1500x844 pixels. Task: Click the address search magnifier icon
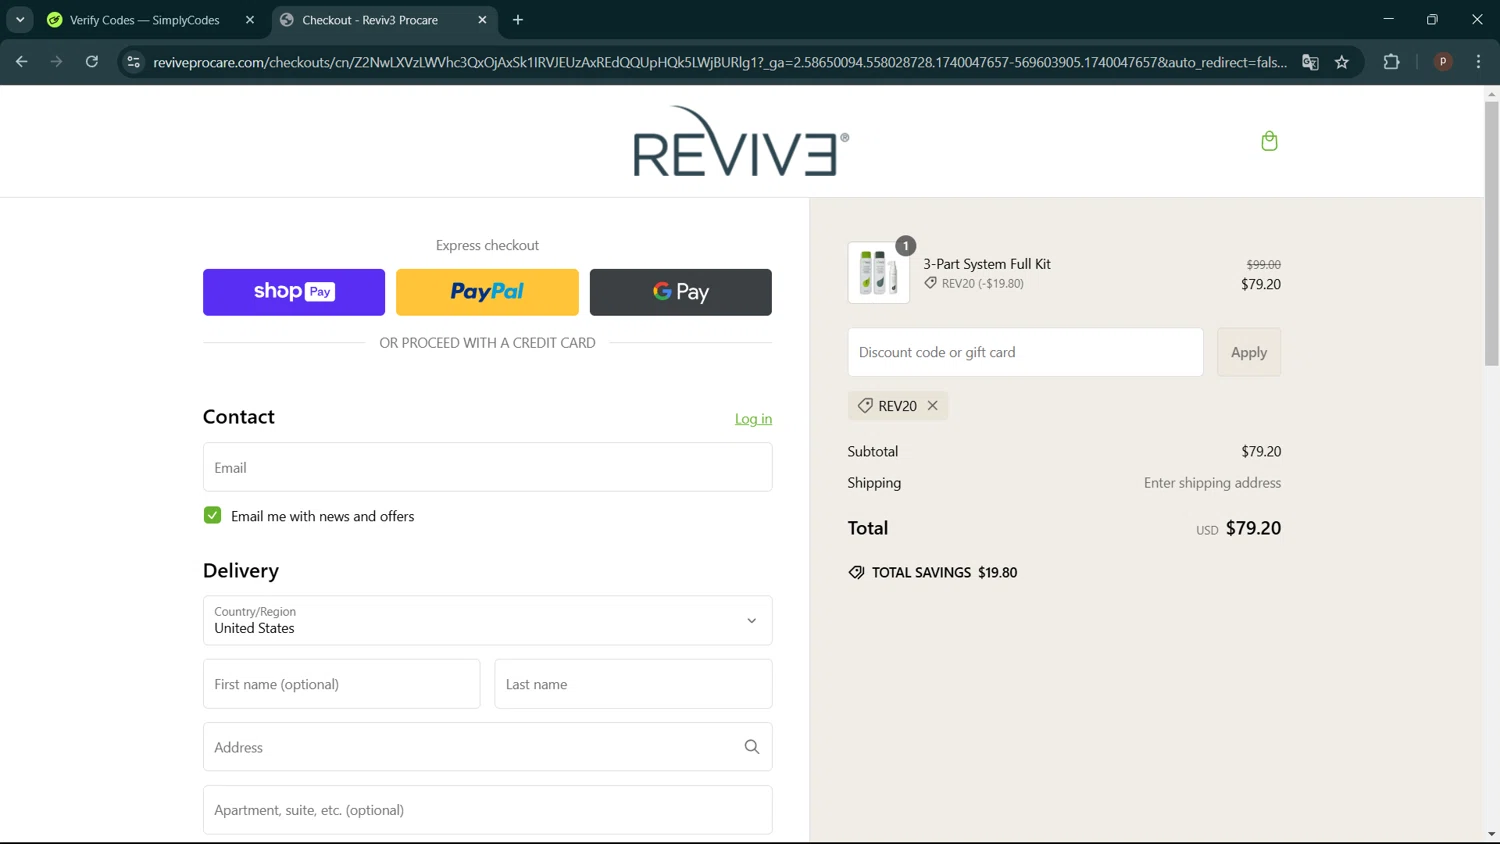(751, 747)
